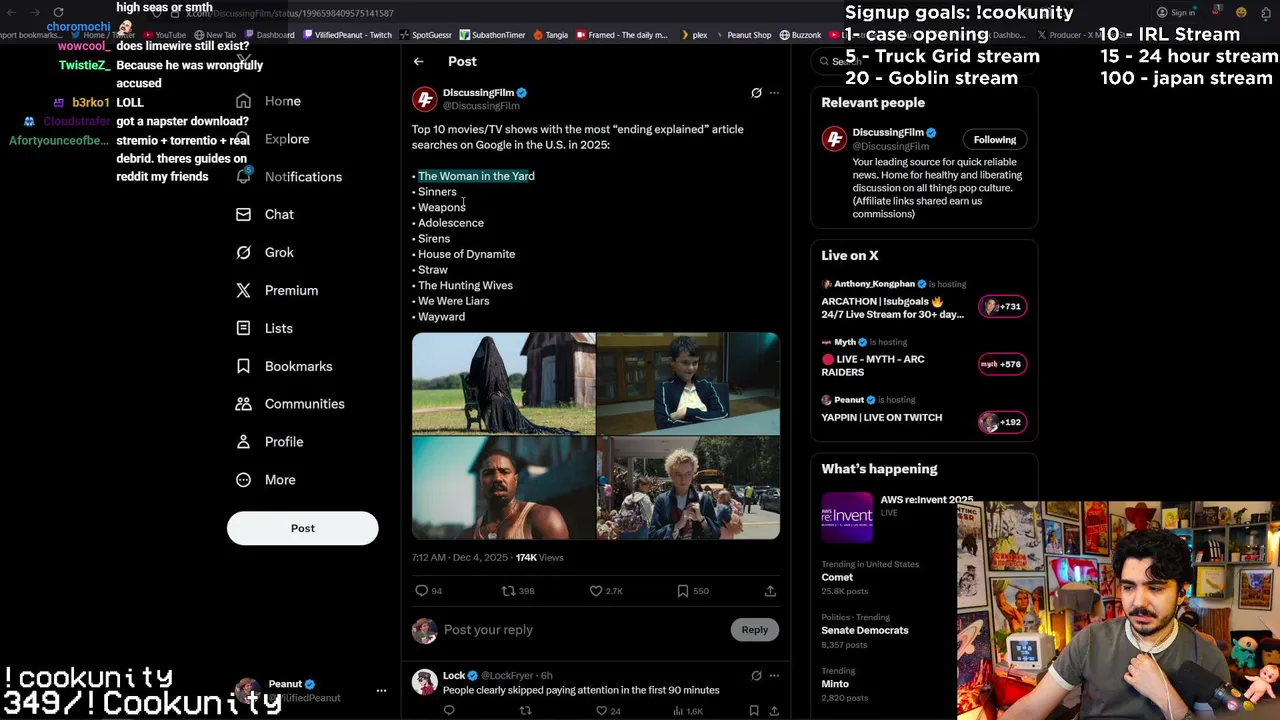Open the SubathonTimer bookmark
Viewport: 1280px width, 720px height.
(492, 35)
